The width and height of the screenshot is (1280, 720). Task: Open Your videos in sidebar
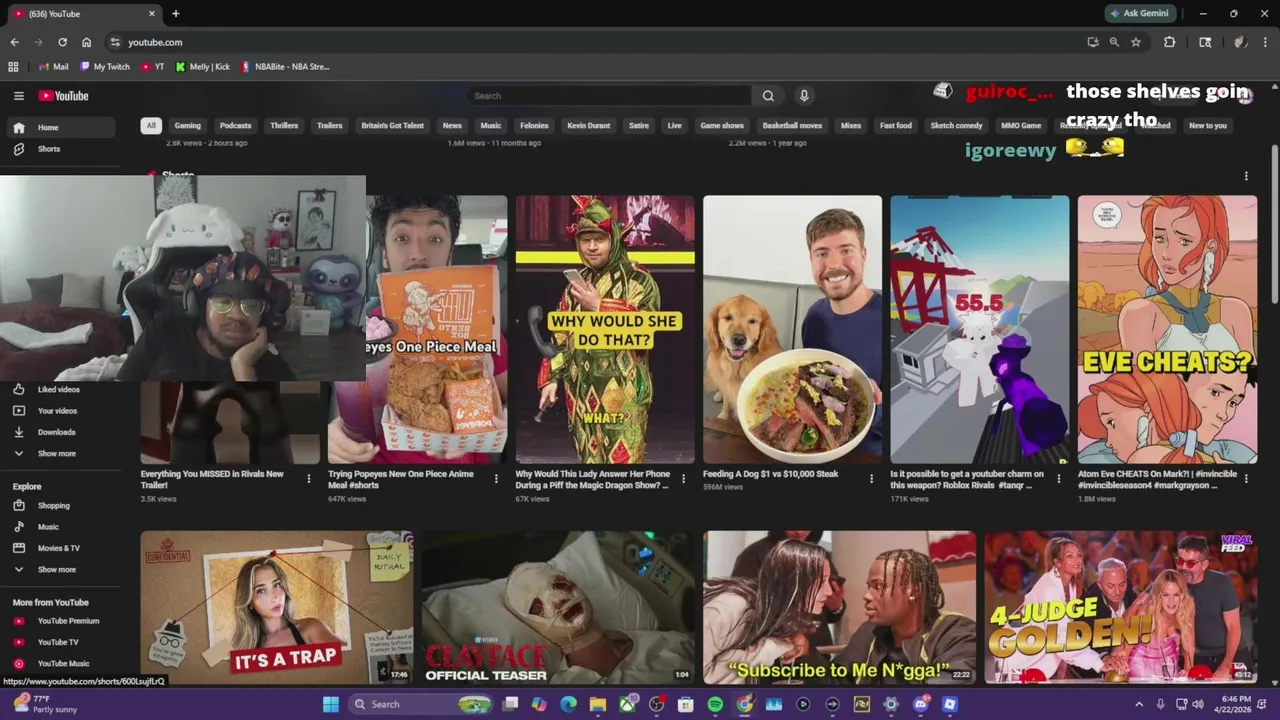(x=62, y=411)
